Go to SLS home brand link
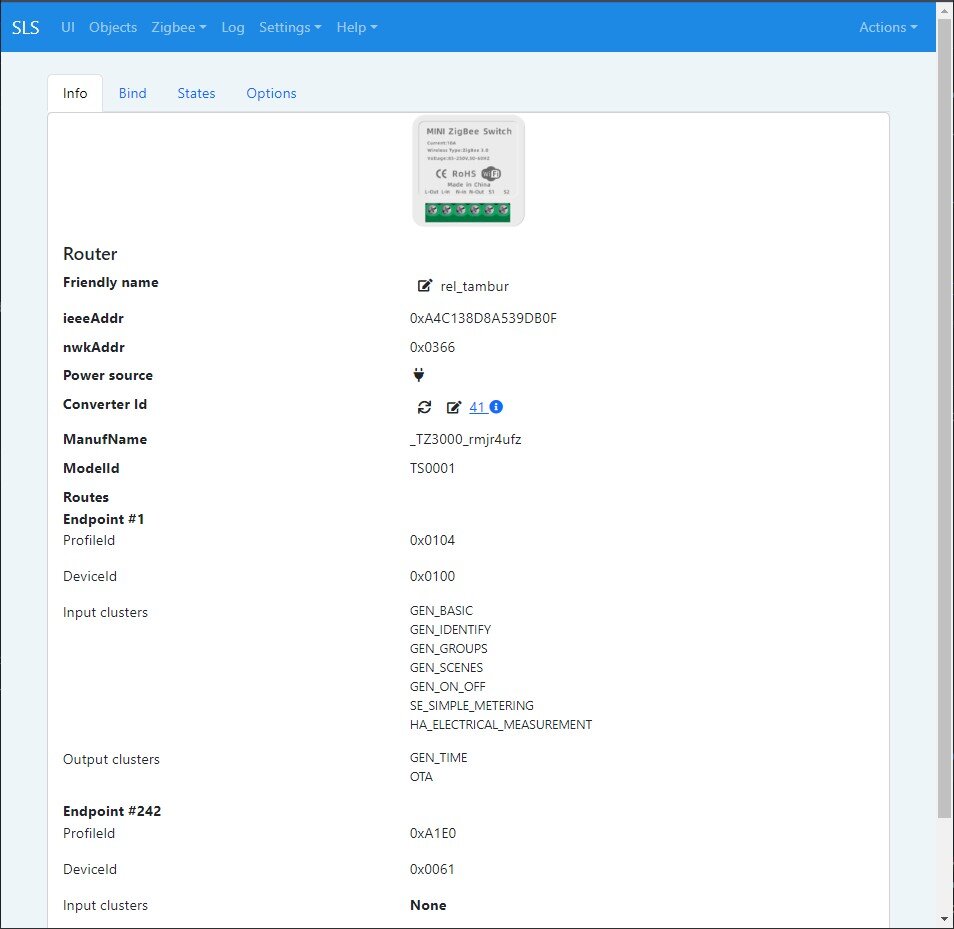The image size is (954, 929). [x=26, y=27]
